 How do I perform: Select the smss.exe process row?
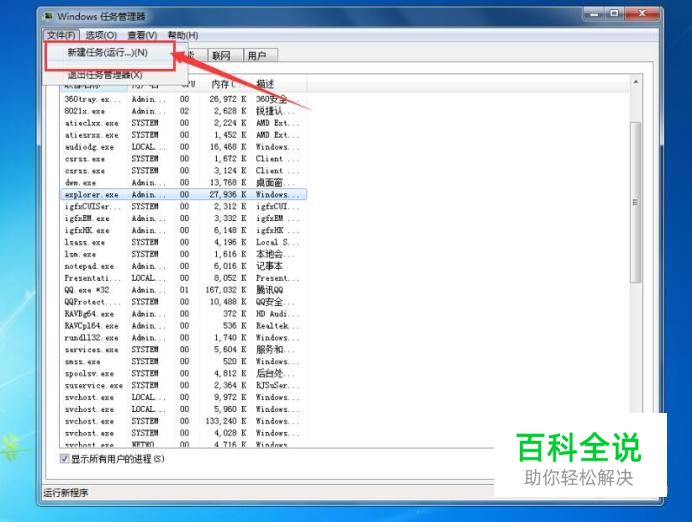point(183,361)
